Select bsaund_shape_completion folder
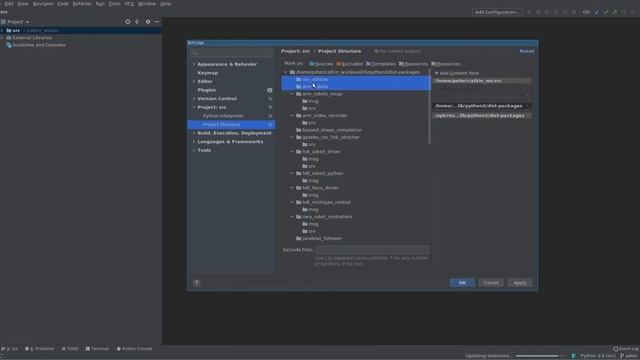 pyautogui.click(x=332, y=130)
